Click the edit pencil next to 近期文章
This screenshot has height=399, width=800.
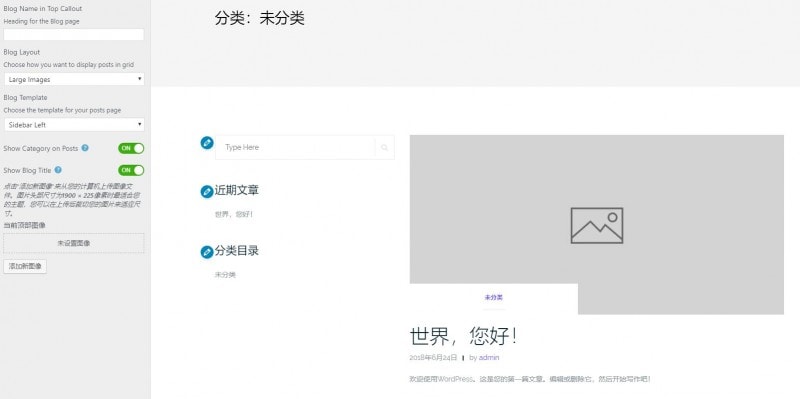[x=207, y=192]
